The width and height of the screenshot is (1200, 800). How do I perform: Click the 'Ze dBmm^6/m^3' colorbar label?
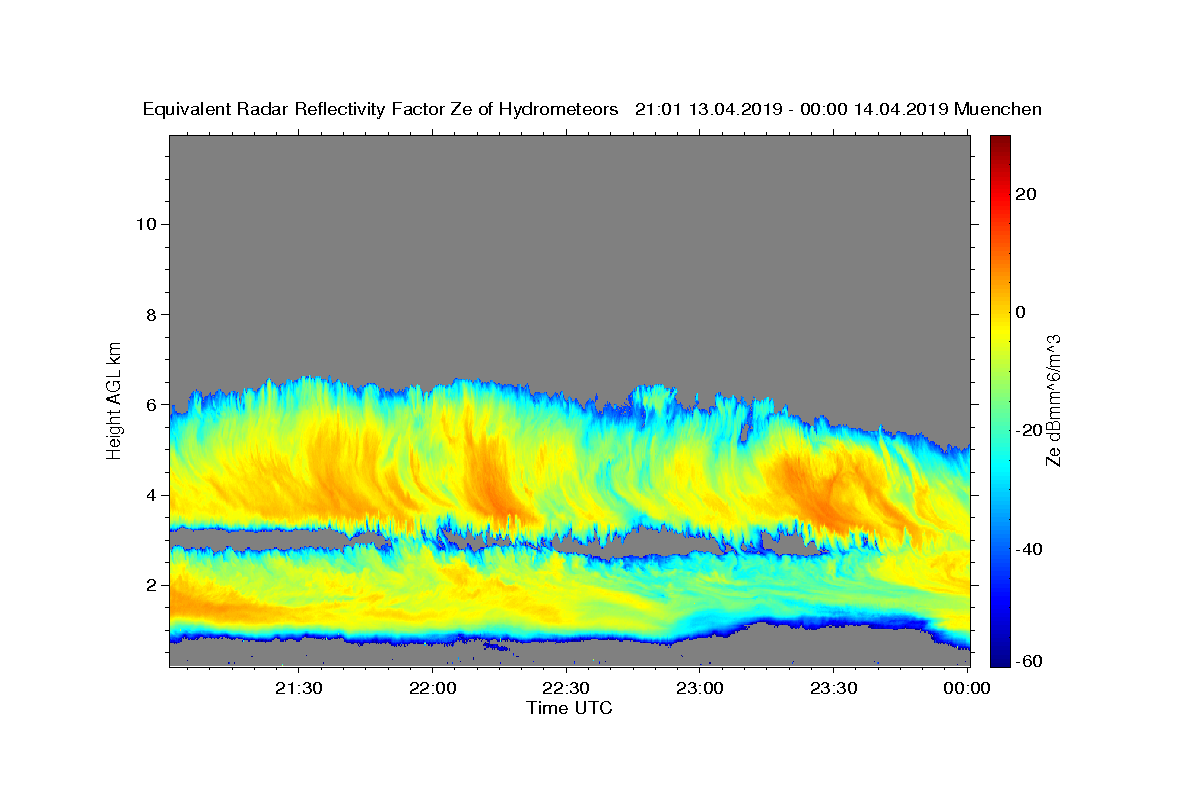(1053, 400)
